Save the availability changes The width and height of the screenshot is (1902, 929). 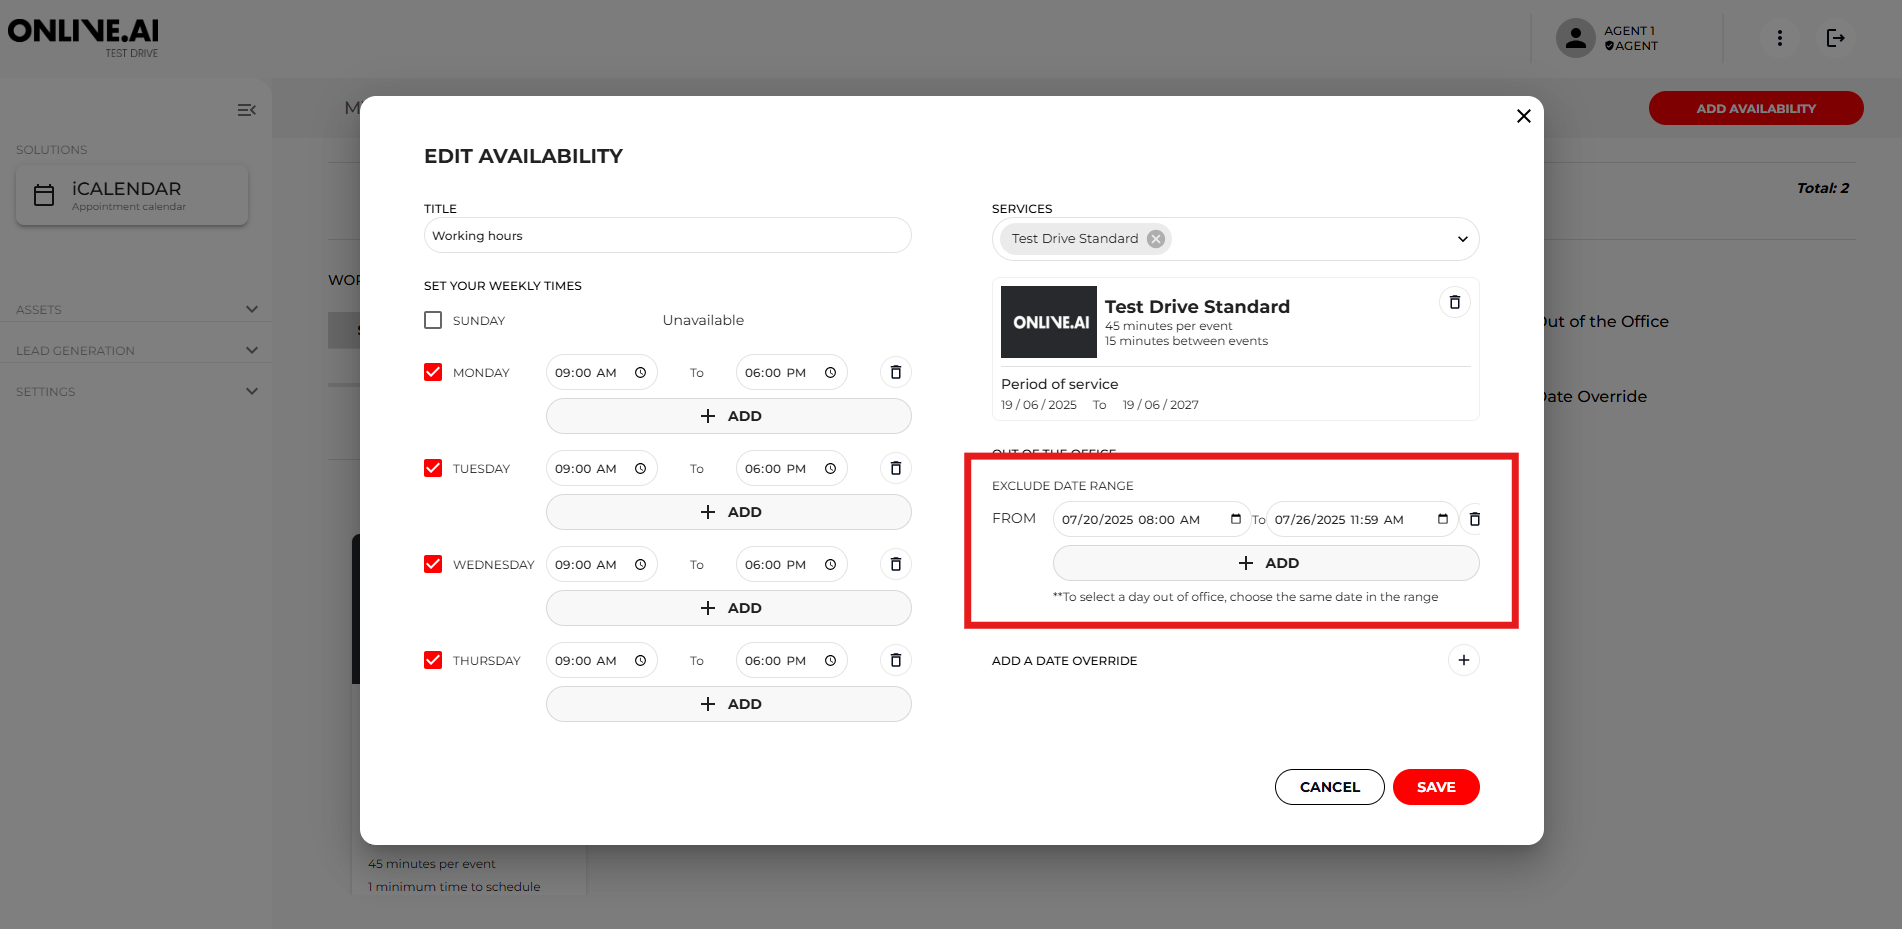tap(1435, 787)
